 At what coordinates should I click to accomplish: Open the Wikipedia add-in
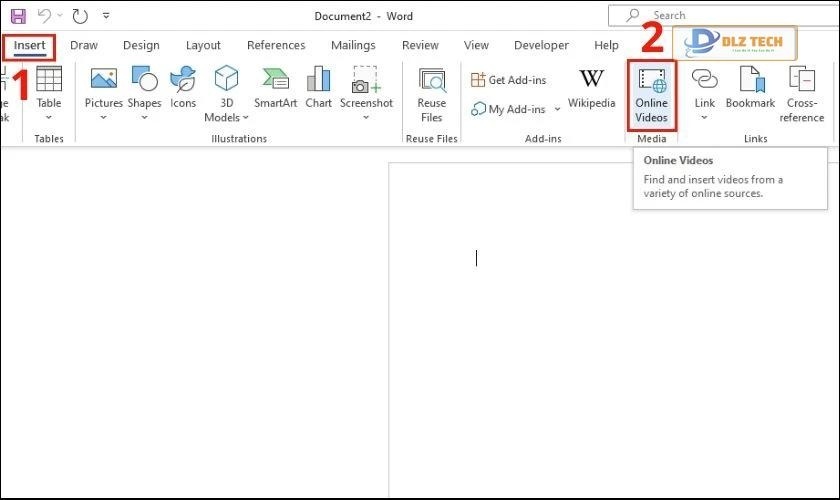(x=591, y=90)
